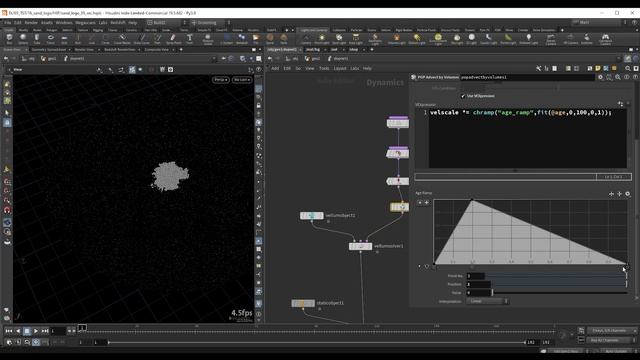The width and height of the screenshot is (640, 360).
Task: Open parameter gear menu for popadvectbyvolumes1
Action: [600, 77]
